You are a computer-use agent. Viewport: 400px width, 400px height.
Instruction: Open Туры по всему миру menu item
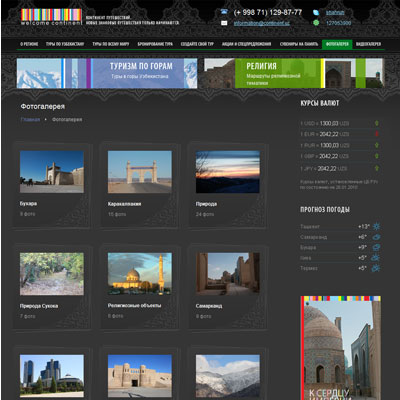tap(111, 44)
